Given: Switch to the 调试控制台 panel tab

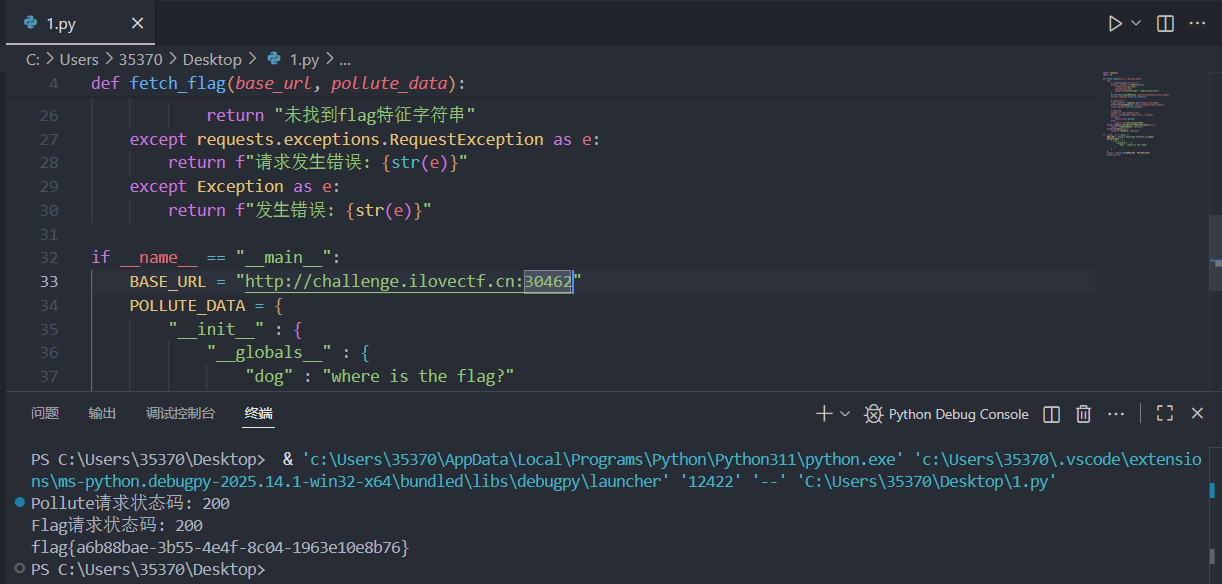Looking at the screenshot, I should coord(180,413).
